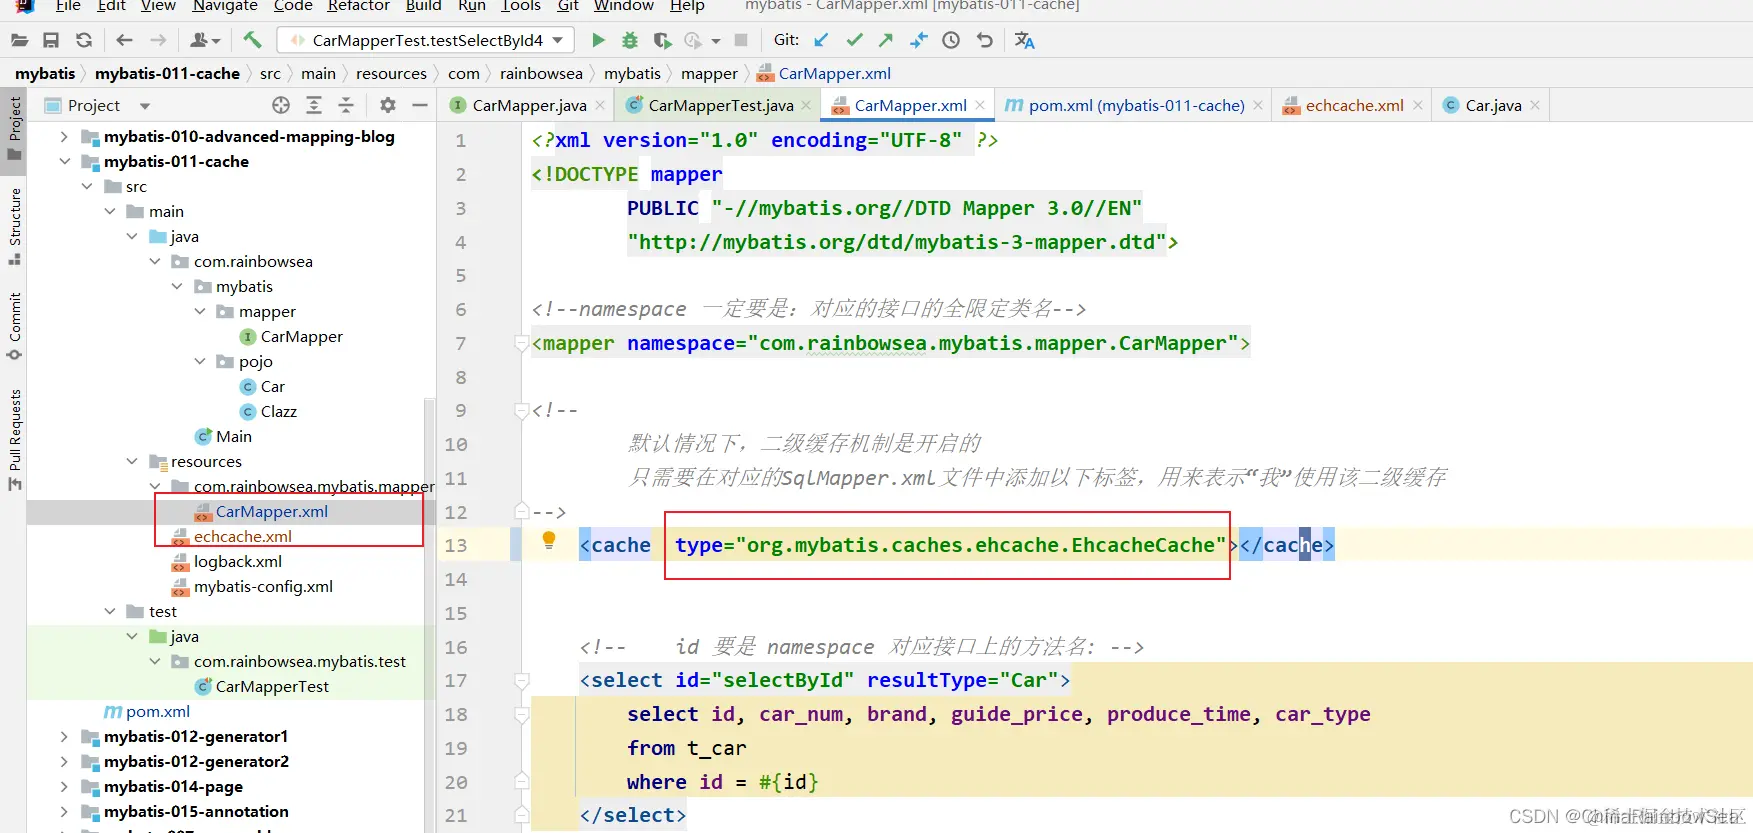This screenshot has width=1753, height=833.
Task: Navigate back with the left arrow
Action: 124,40
